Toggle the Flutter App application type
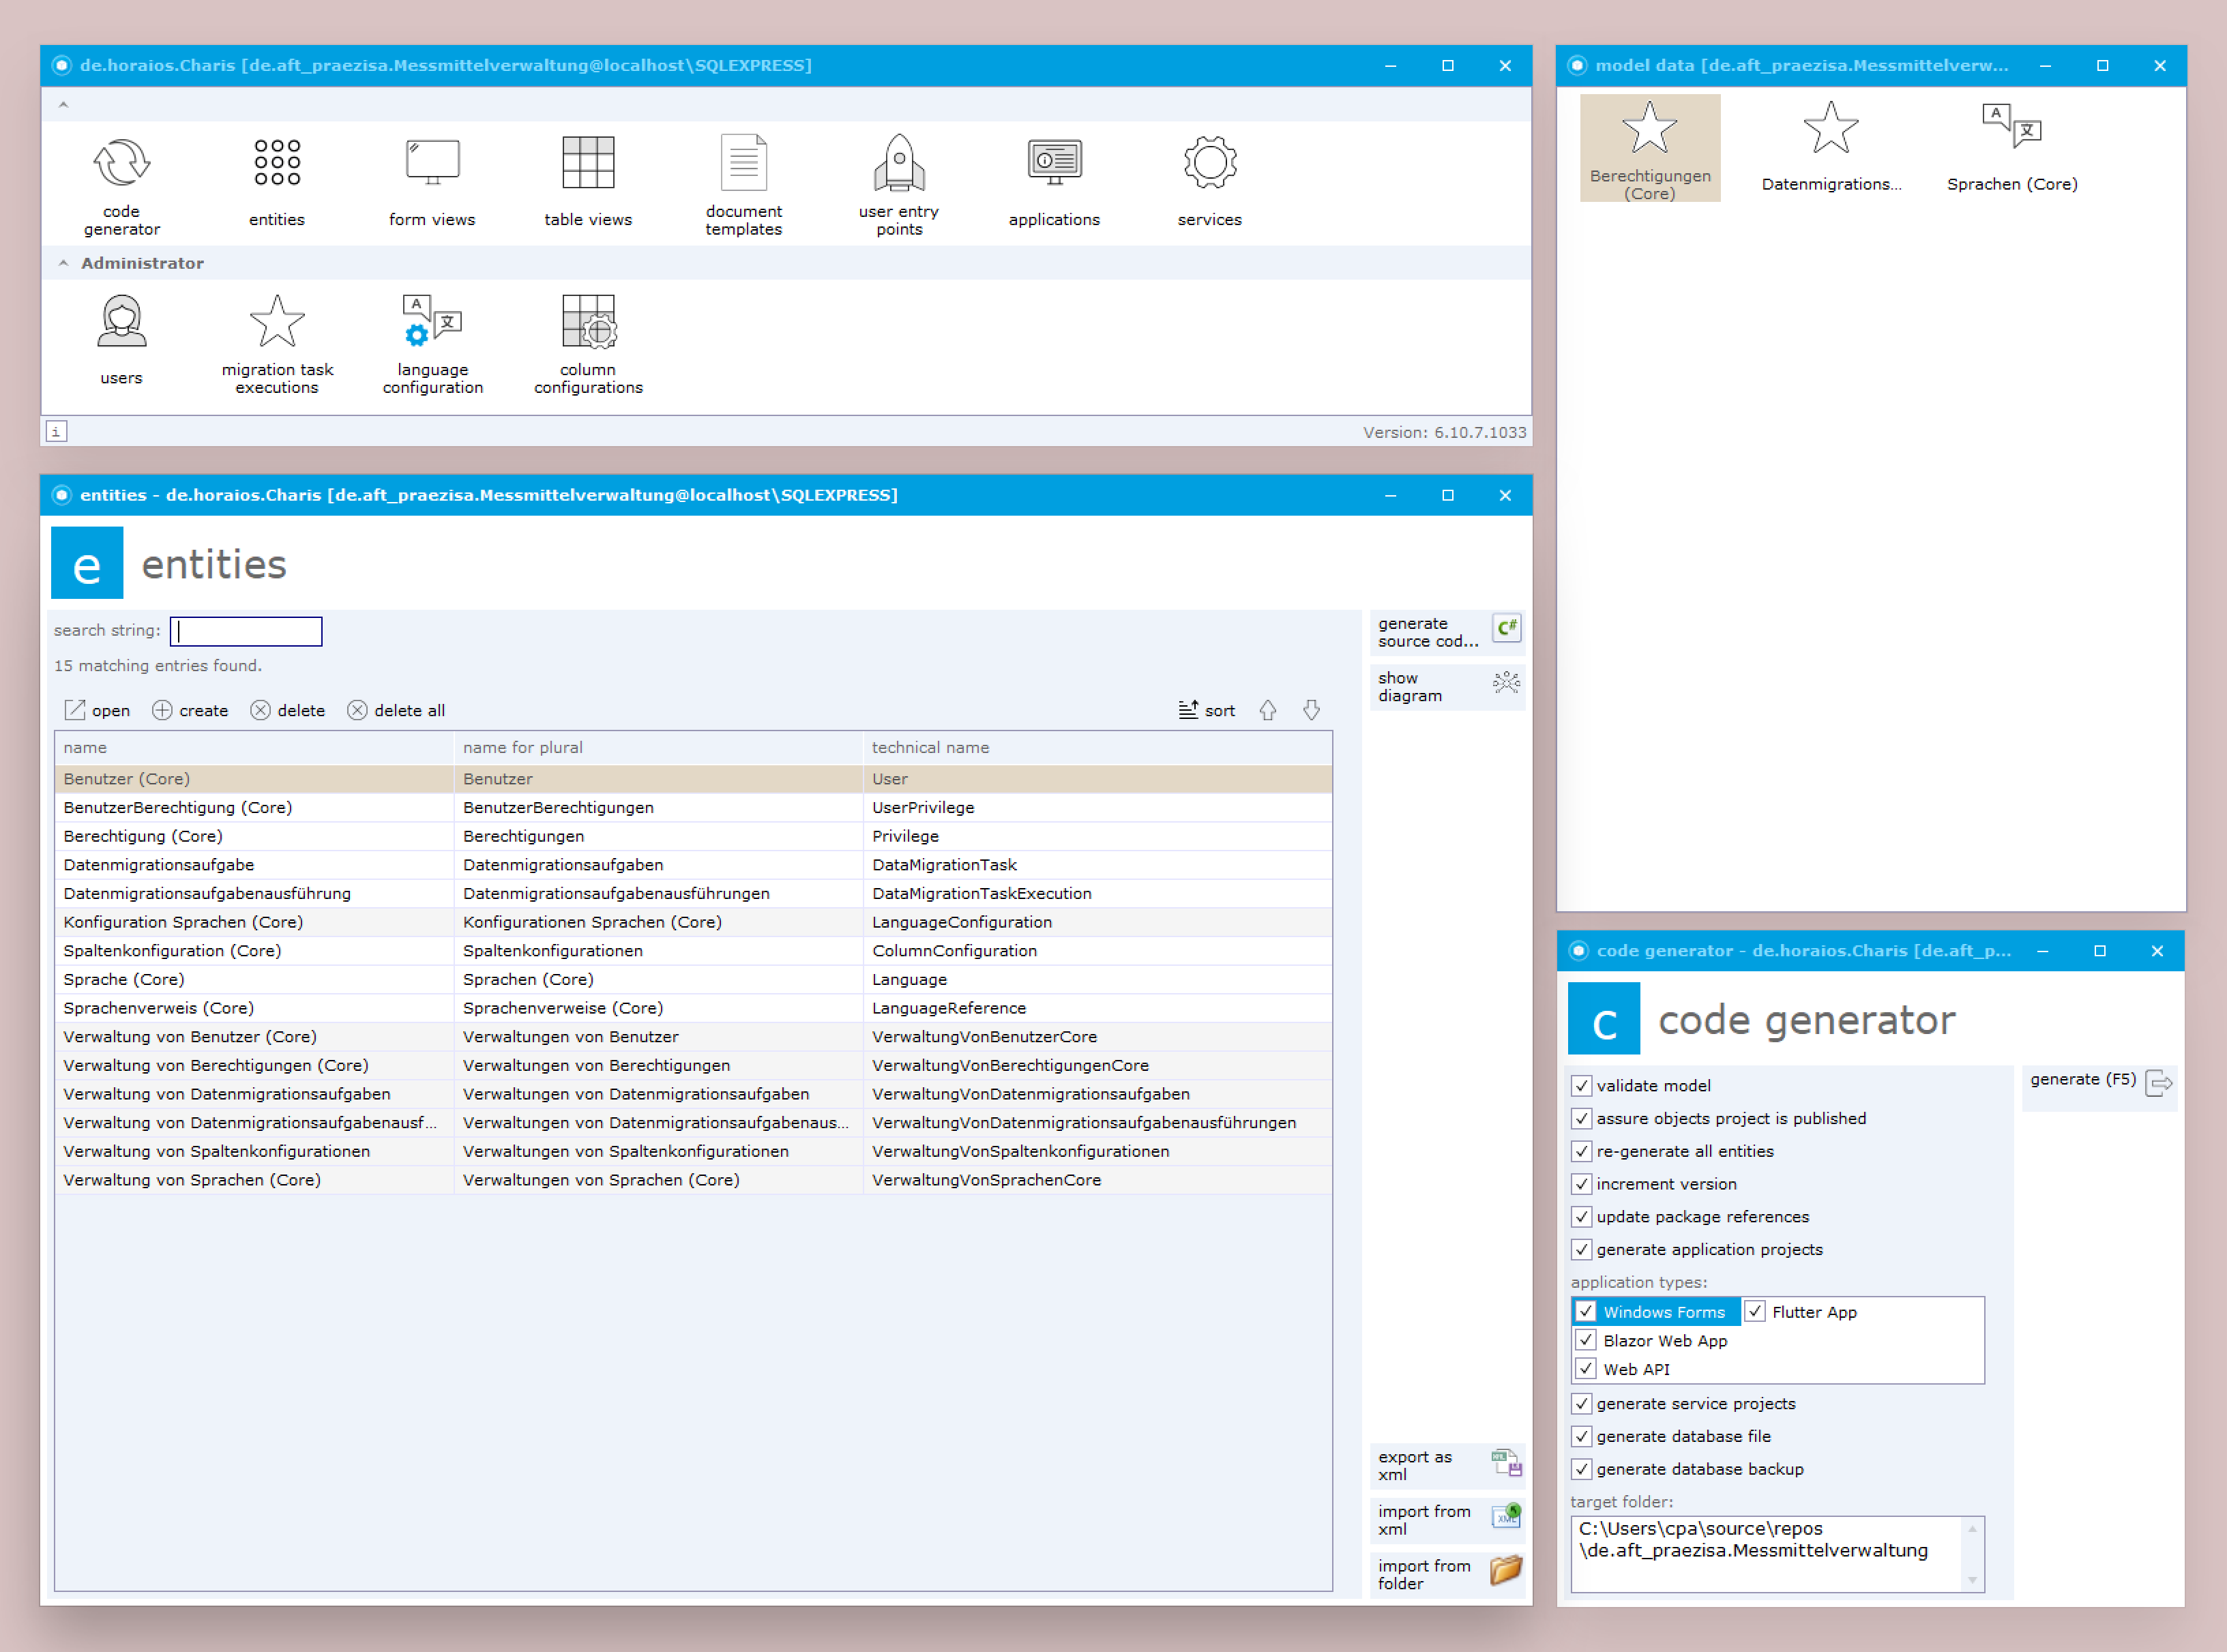The height and width of the screenshot is (1652, 2227). [1755, 1312]
